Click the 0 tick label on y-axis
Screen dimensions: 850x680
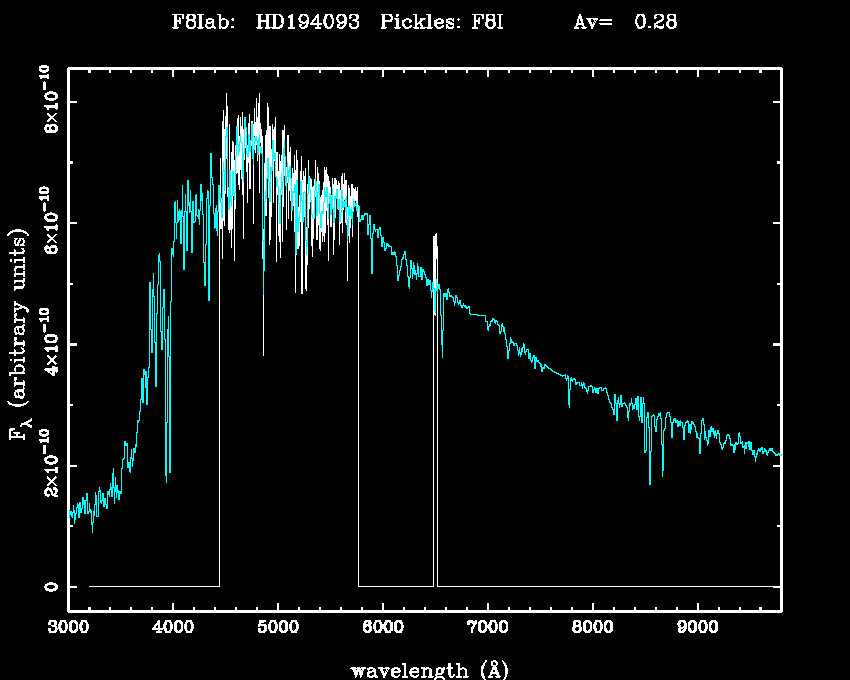50,586
